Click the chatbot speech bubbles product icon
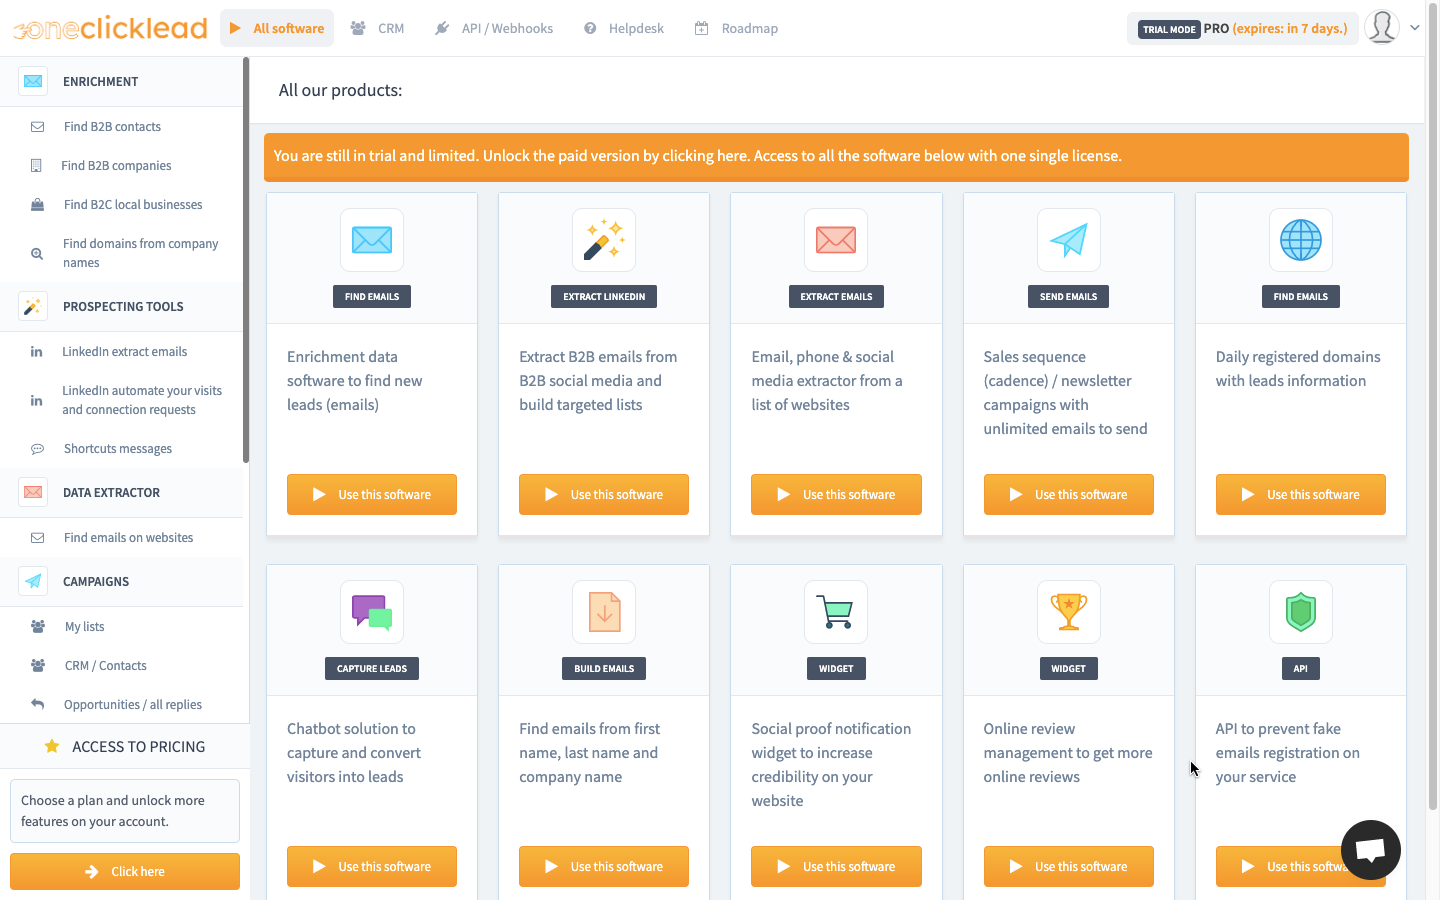1440x900 pixels. tap(371, 612)
